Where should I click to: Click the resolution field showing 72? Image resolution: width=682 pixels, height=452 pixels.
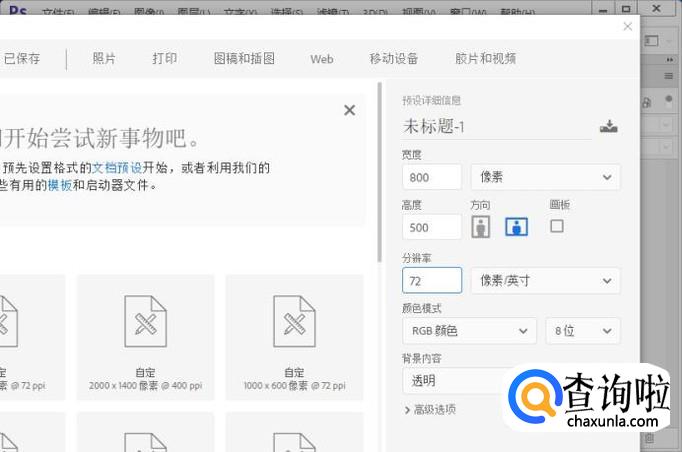(x=432, y=281)
